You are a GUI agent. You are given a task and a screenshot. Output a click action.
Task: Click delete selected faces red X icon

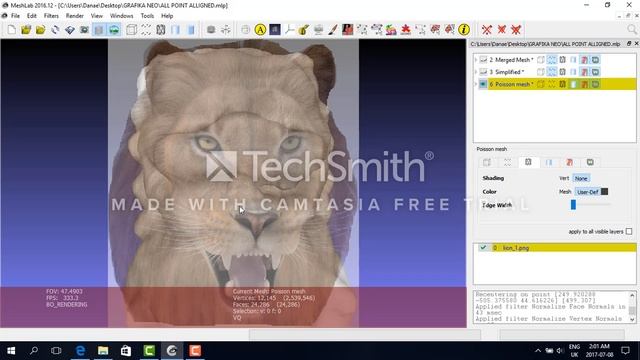tap(502, 30)
